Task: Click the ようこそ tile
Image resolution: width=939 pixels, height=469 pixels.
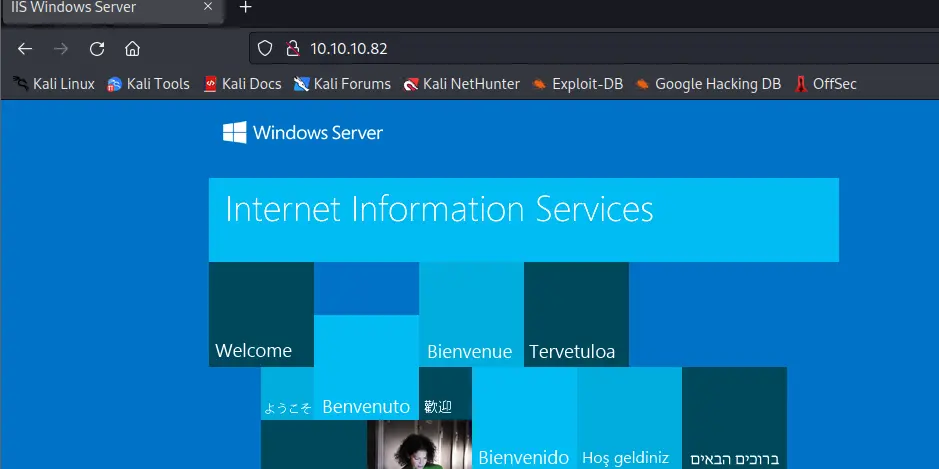Action: click(287, 394)
